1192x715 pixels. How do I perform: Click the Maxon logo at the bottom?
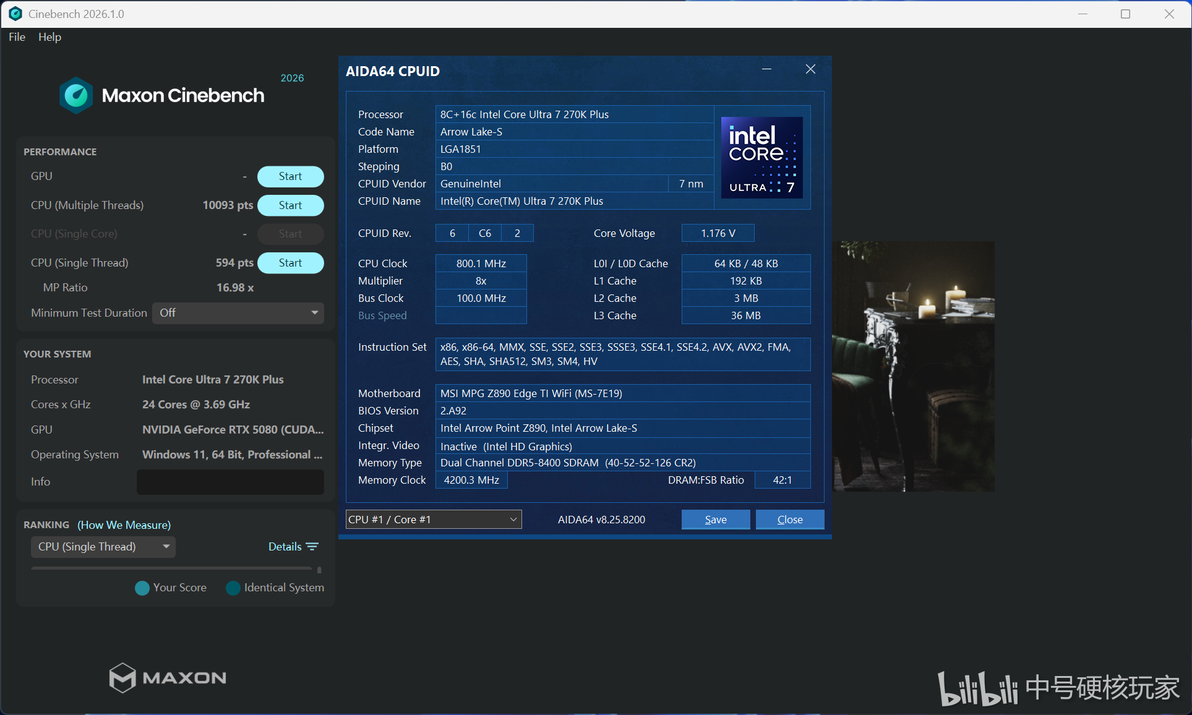[168, 678]
